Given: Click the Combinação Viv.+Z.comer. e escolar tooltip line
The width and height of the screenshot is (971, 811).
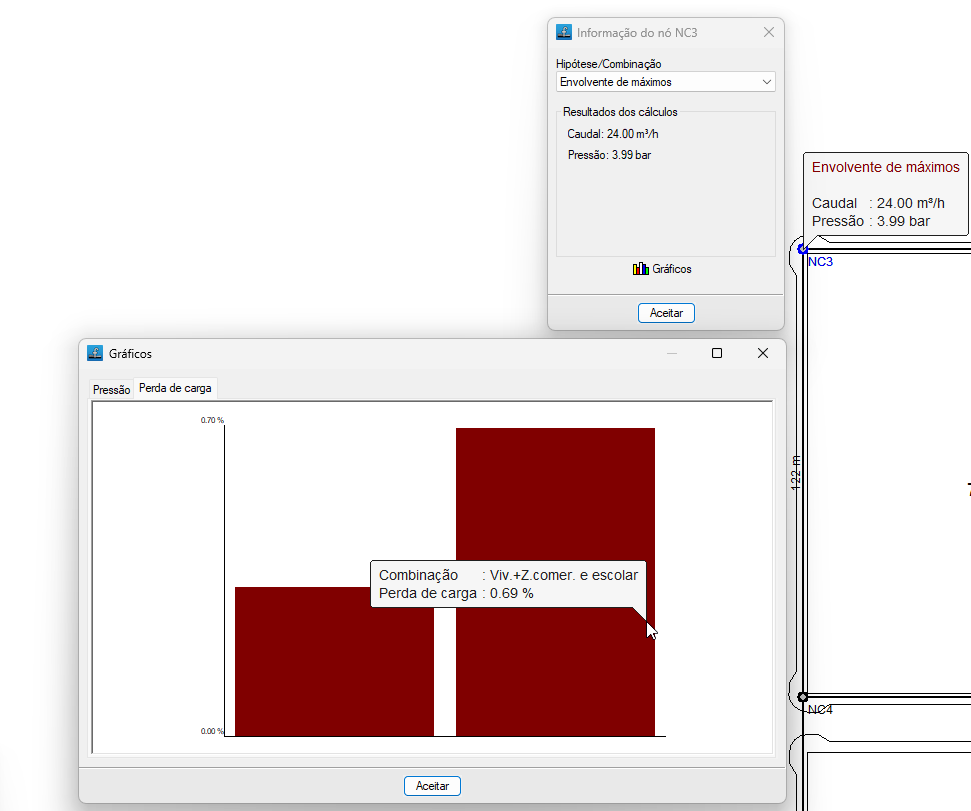Looking at the screenshot, I should pyautogui.click(x=508, y=575).
